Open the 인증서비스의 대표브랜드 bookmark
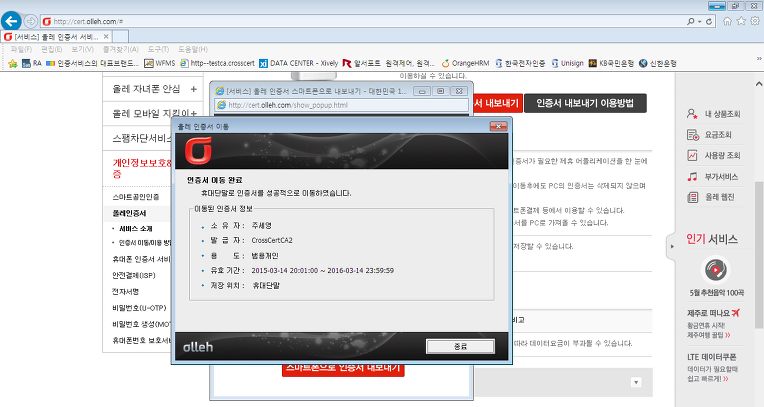This screenshot has width=764, height=407. pyautogui.click(x=93, y=63)
